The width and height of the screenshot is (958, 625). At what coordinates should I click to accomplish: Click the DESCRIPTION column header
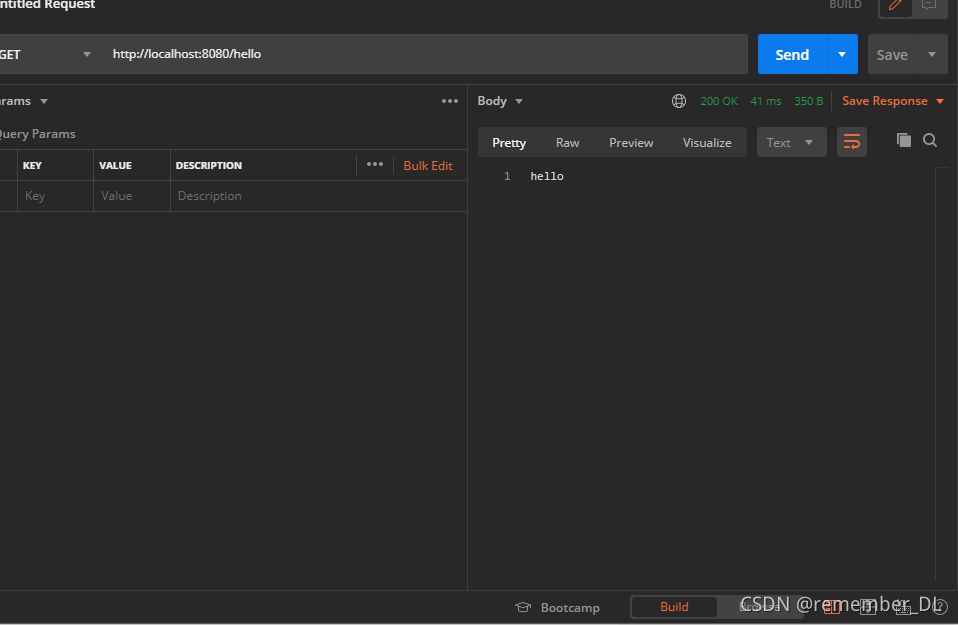209,166
